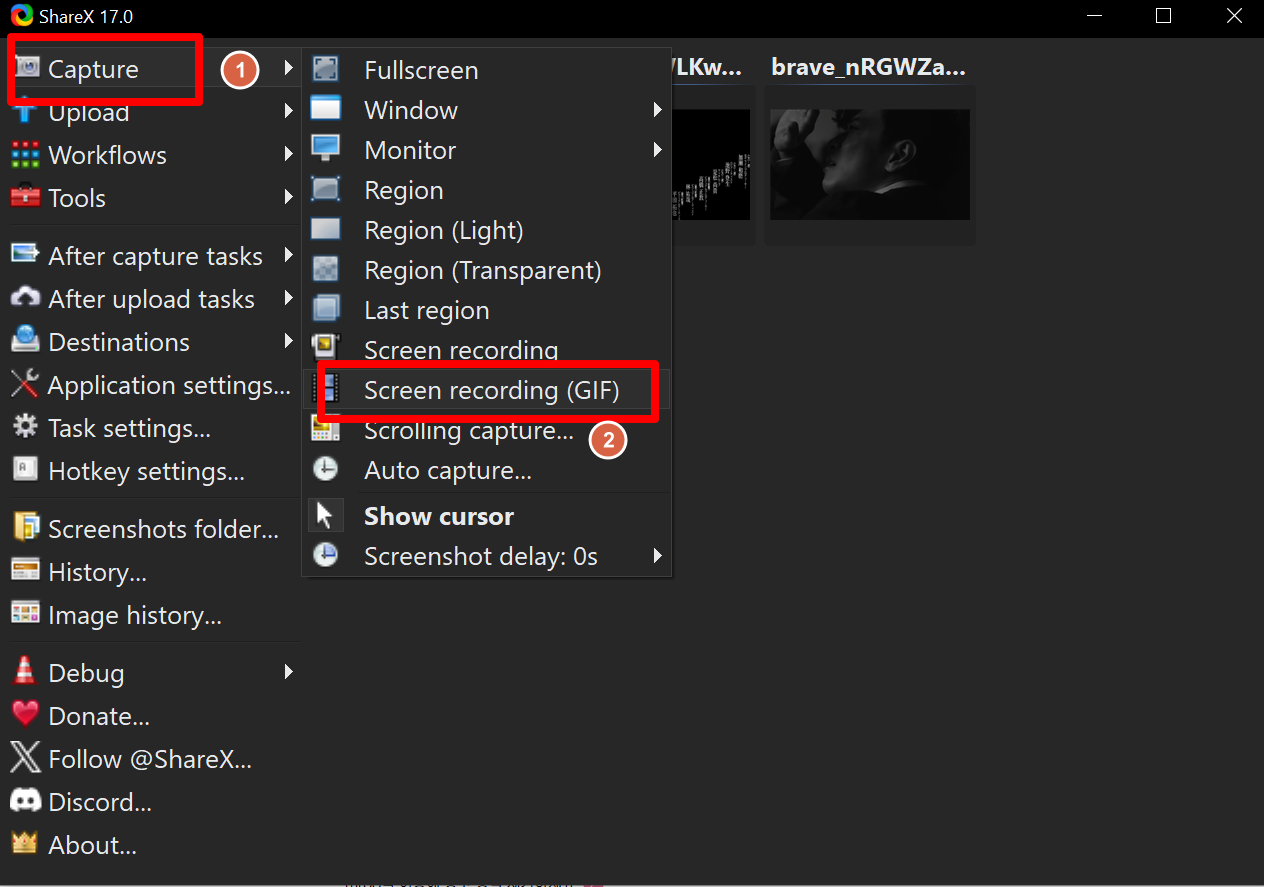Open Task settings...

pyautogui.click(x=152, y=428)
